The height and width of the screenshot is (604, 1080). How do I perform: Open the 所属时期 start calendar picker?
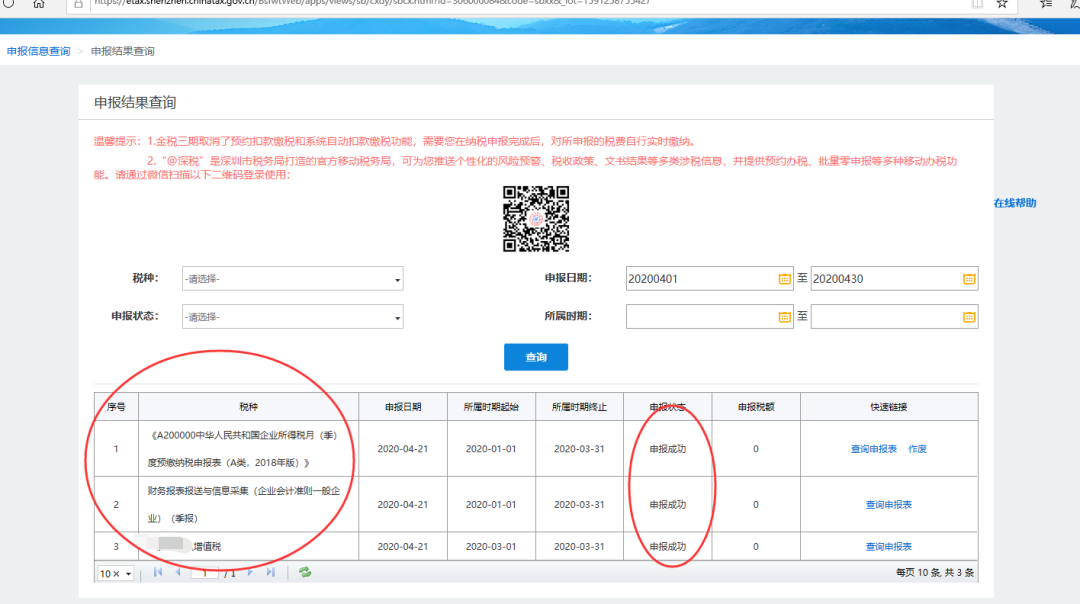coord(784,317)
